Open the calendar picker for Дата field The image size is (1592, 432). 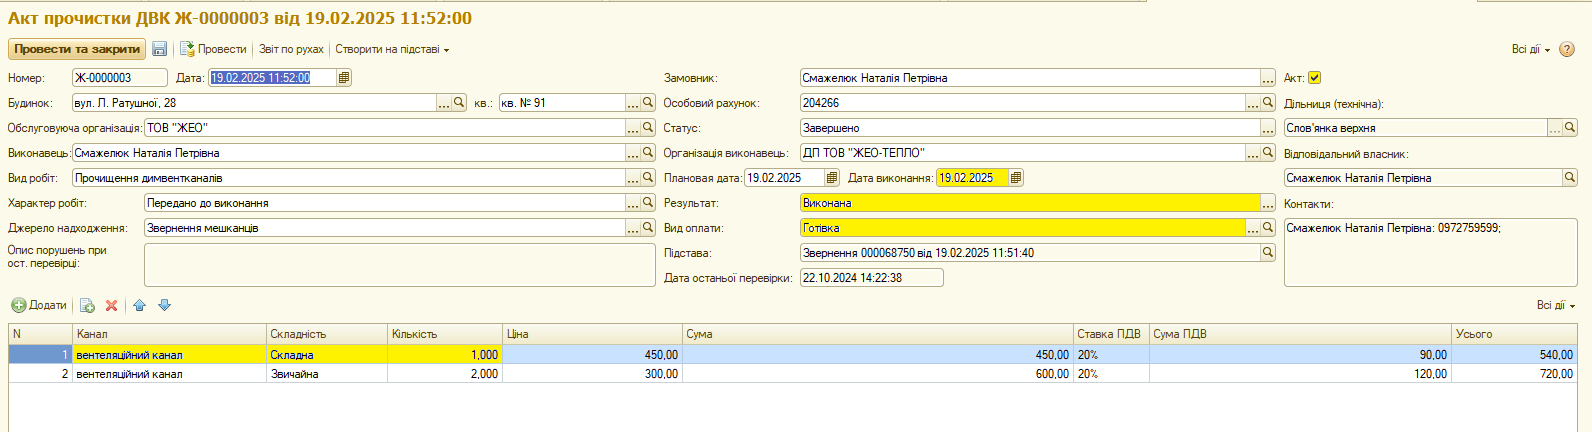[344, 78]
